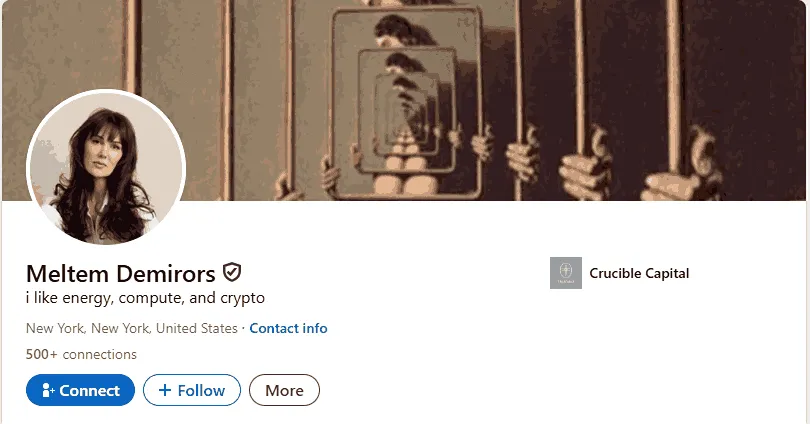Follow Meltem Demirors
This screenshot has width=810, height=424.
point(192,390)
